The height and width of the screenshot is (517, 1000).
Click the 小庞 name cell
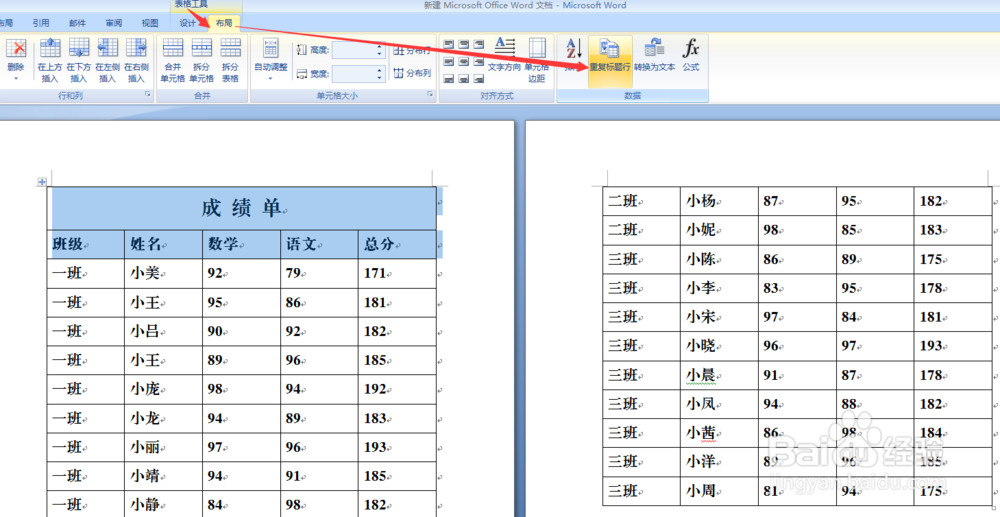point(163,389)
